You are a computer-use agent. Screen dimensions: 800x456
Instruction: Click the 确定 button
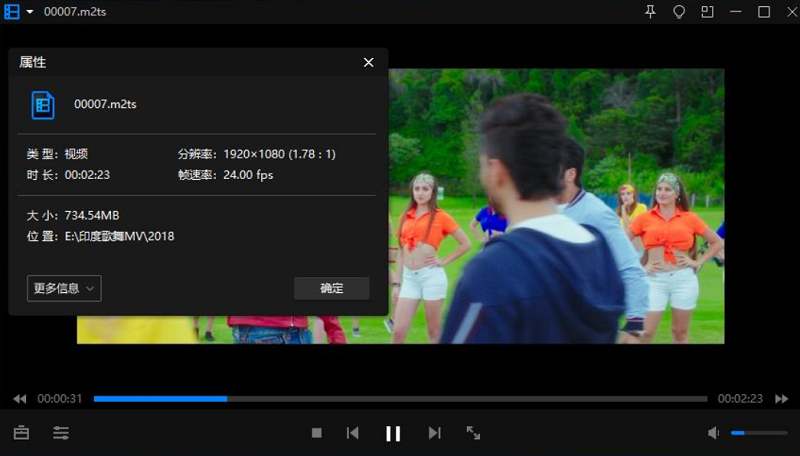point(331,288)
